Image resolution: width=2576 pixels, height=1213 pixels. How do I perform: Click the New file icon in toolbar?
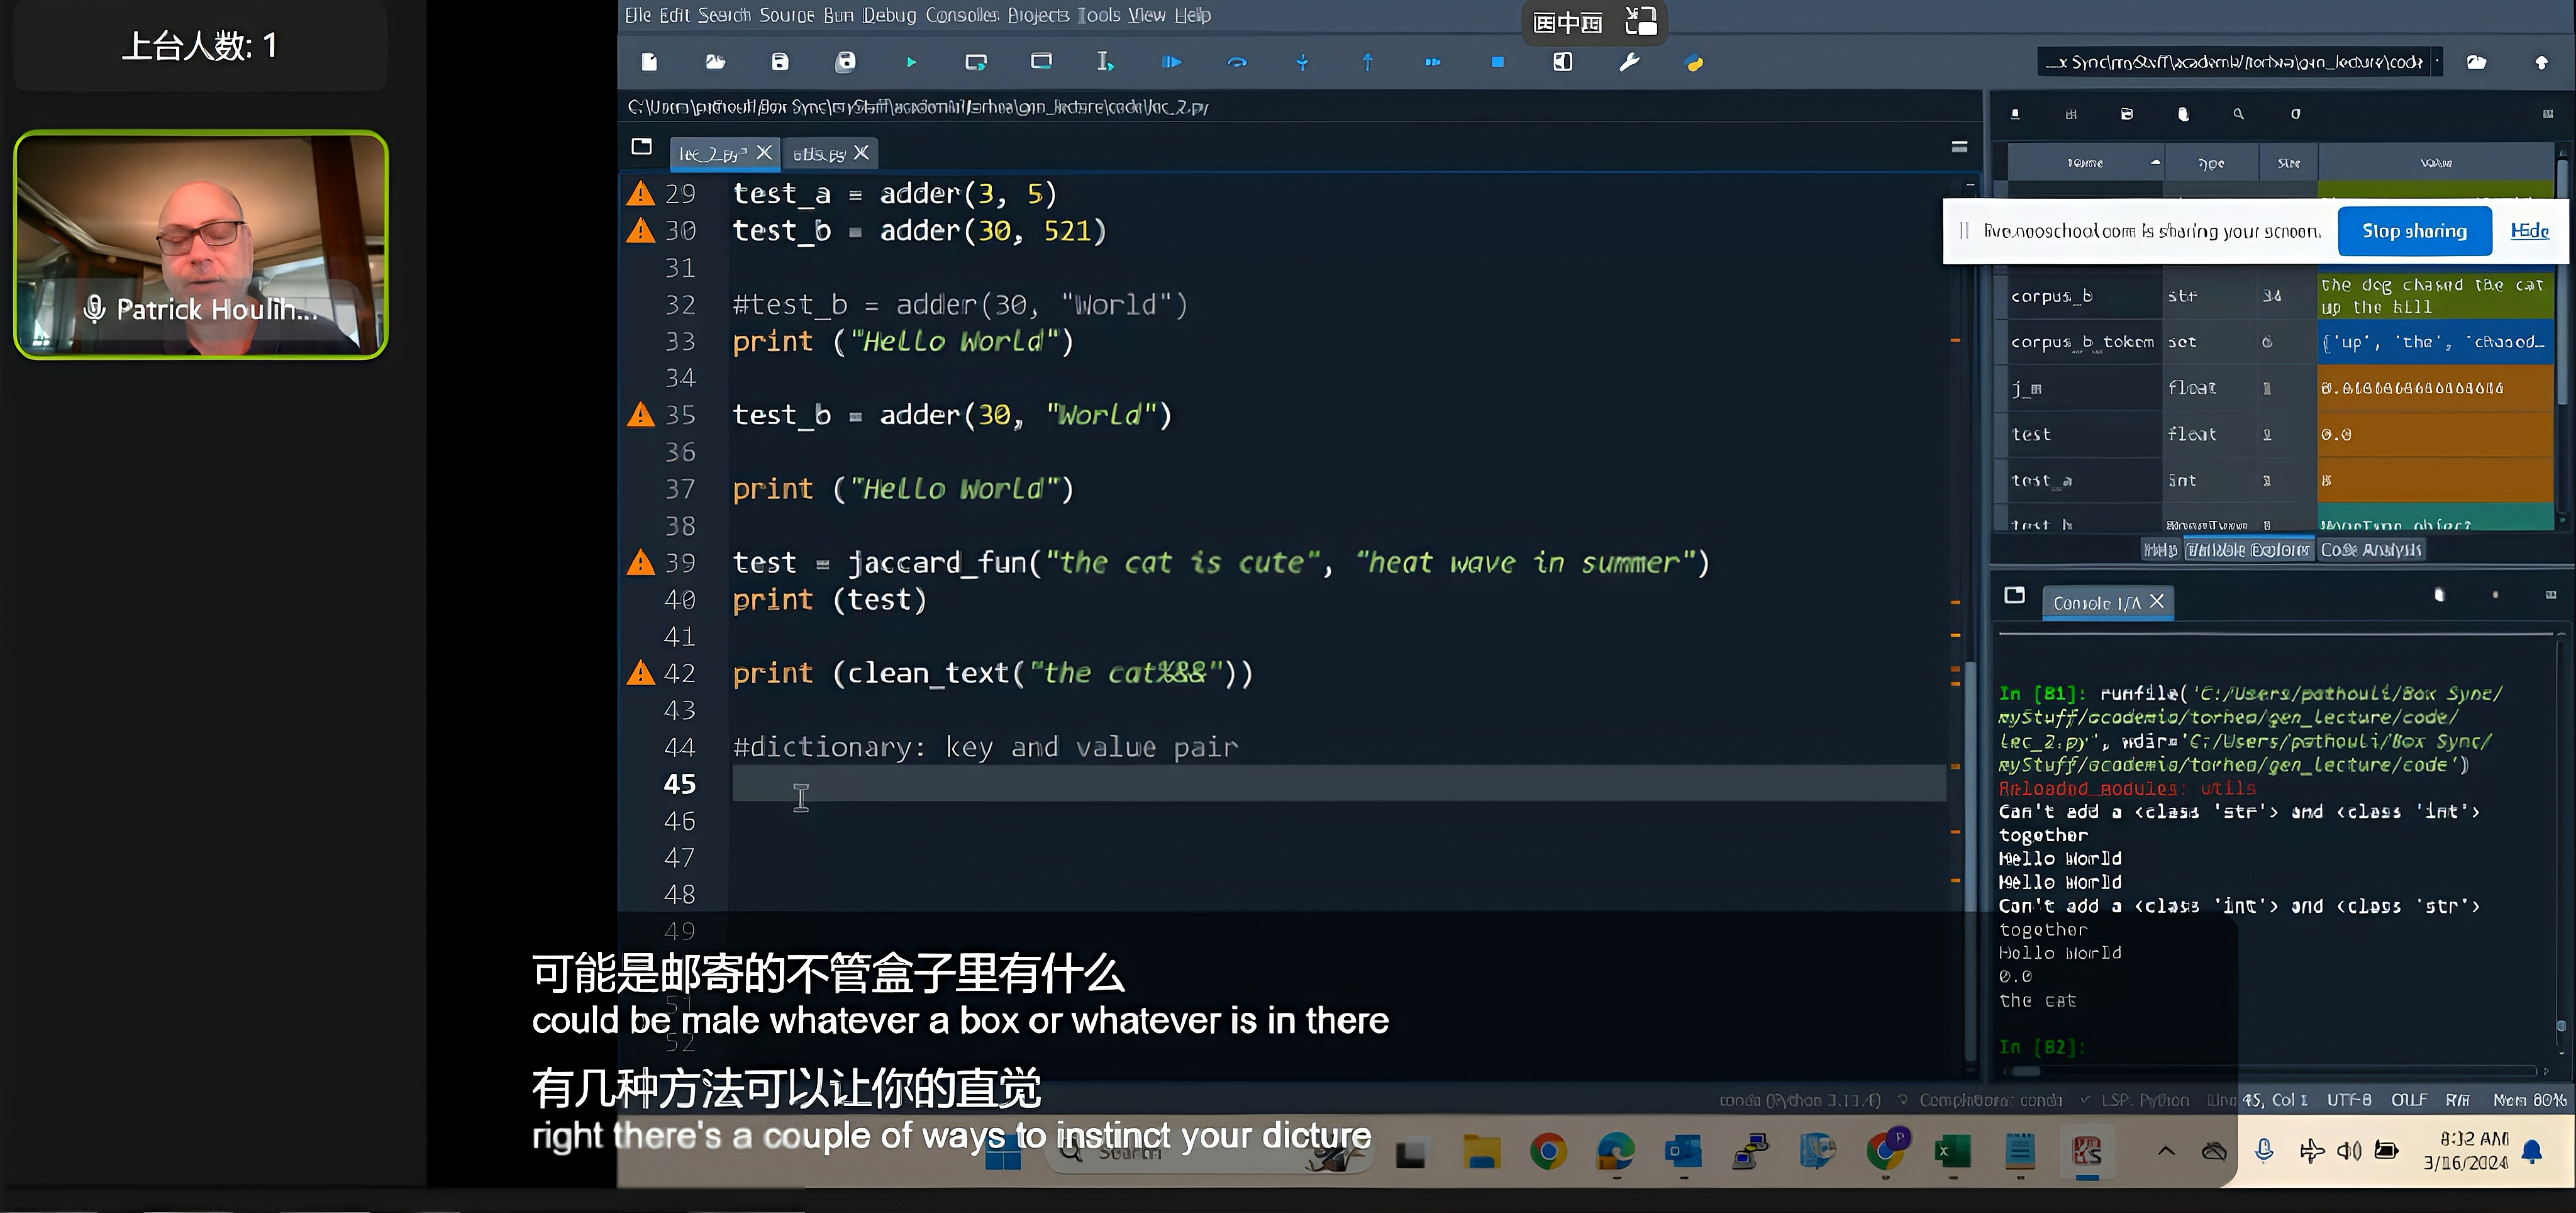(649, 62)
